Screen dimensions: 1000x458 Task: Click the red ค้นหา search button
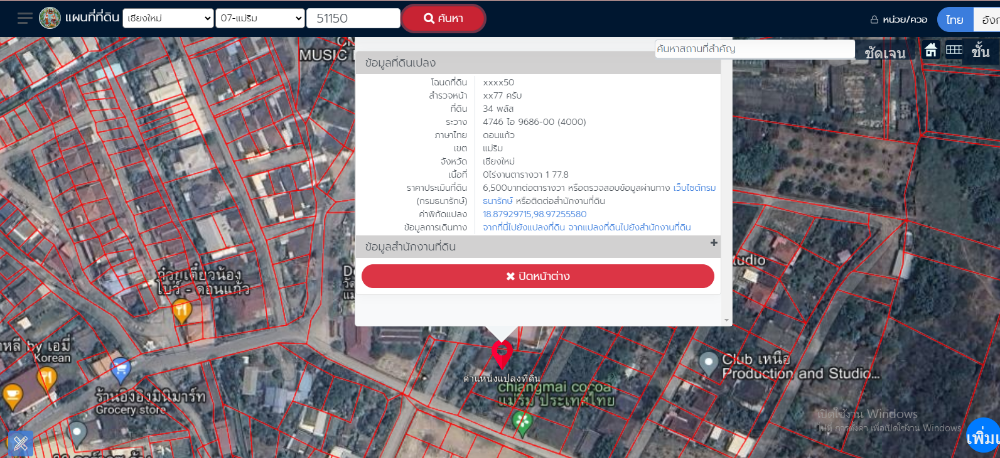pyautogui.click(x=443, y=18)
